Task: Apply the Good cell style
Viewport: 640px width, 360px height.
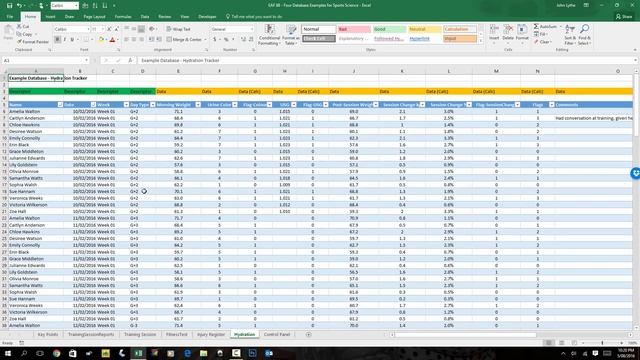Action: 389,29
